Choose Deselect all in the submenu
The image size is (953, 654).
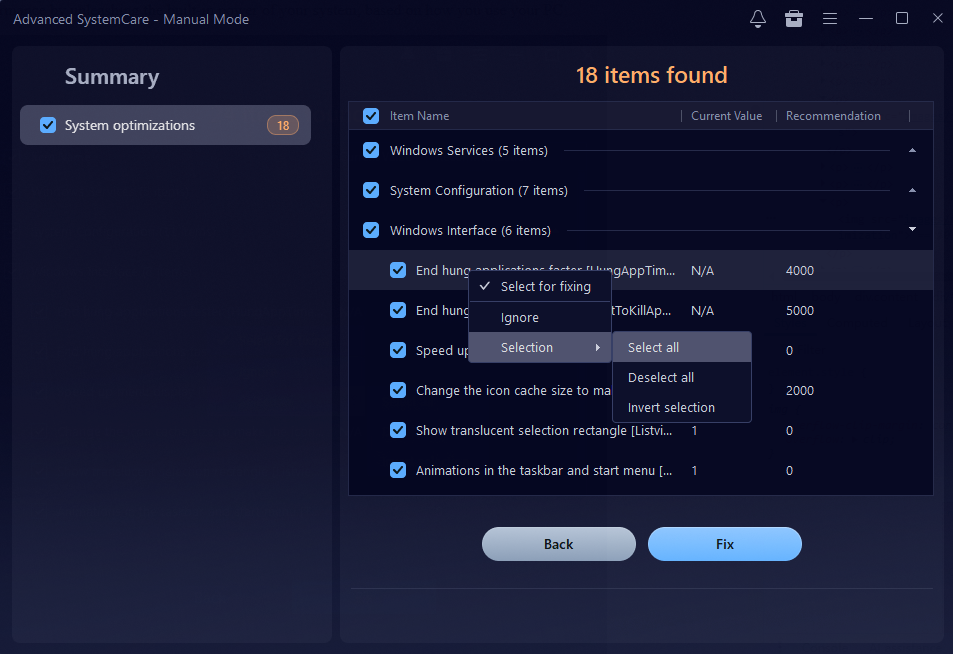click(x=660, y=377)
